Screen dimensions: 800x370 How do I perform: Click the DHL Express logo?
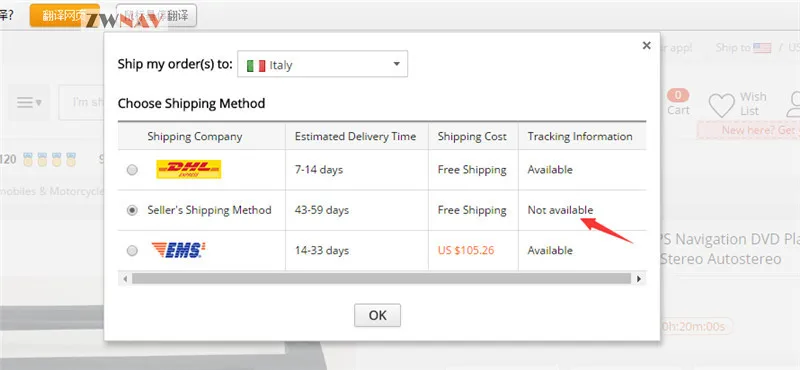tap(189, 169)
